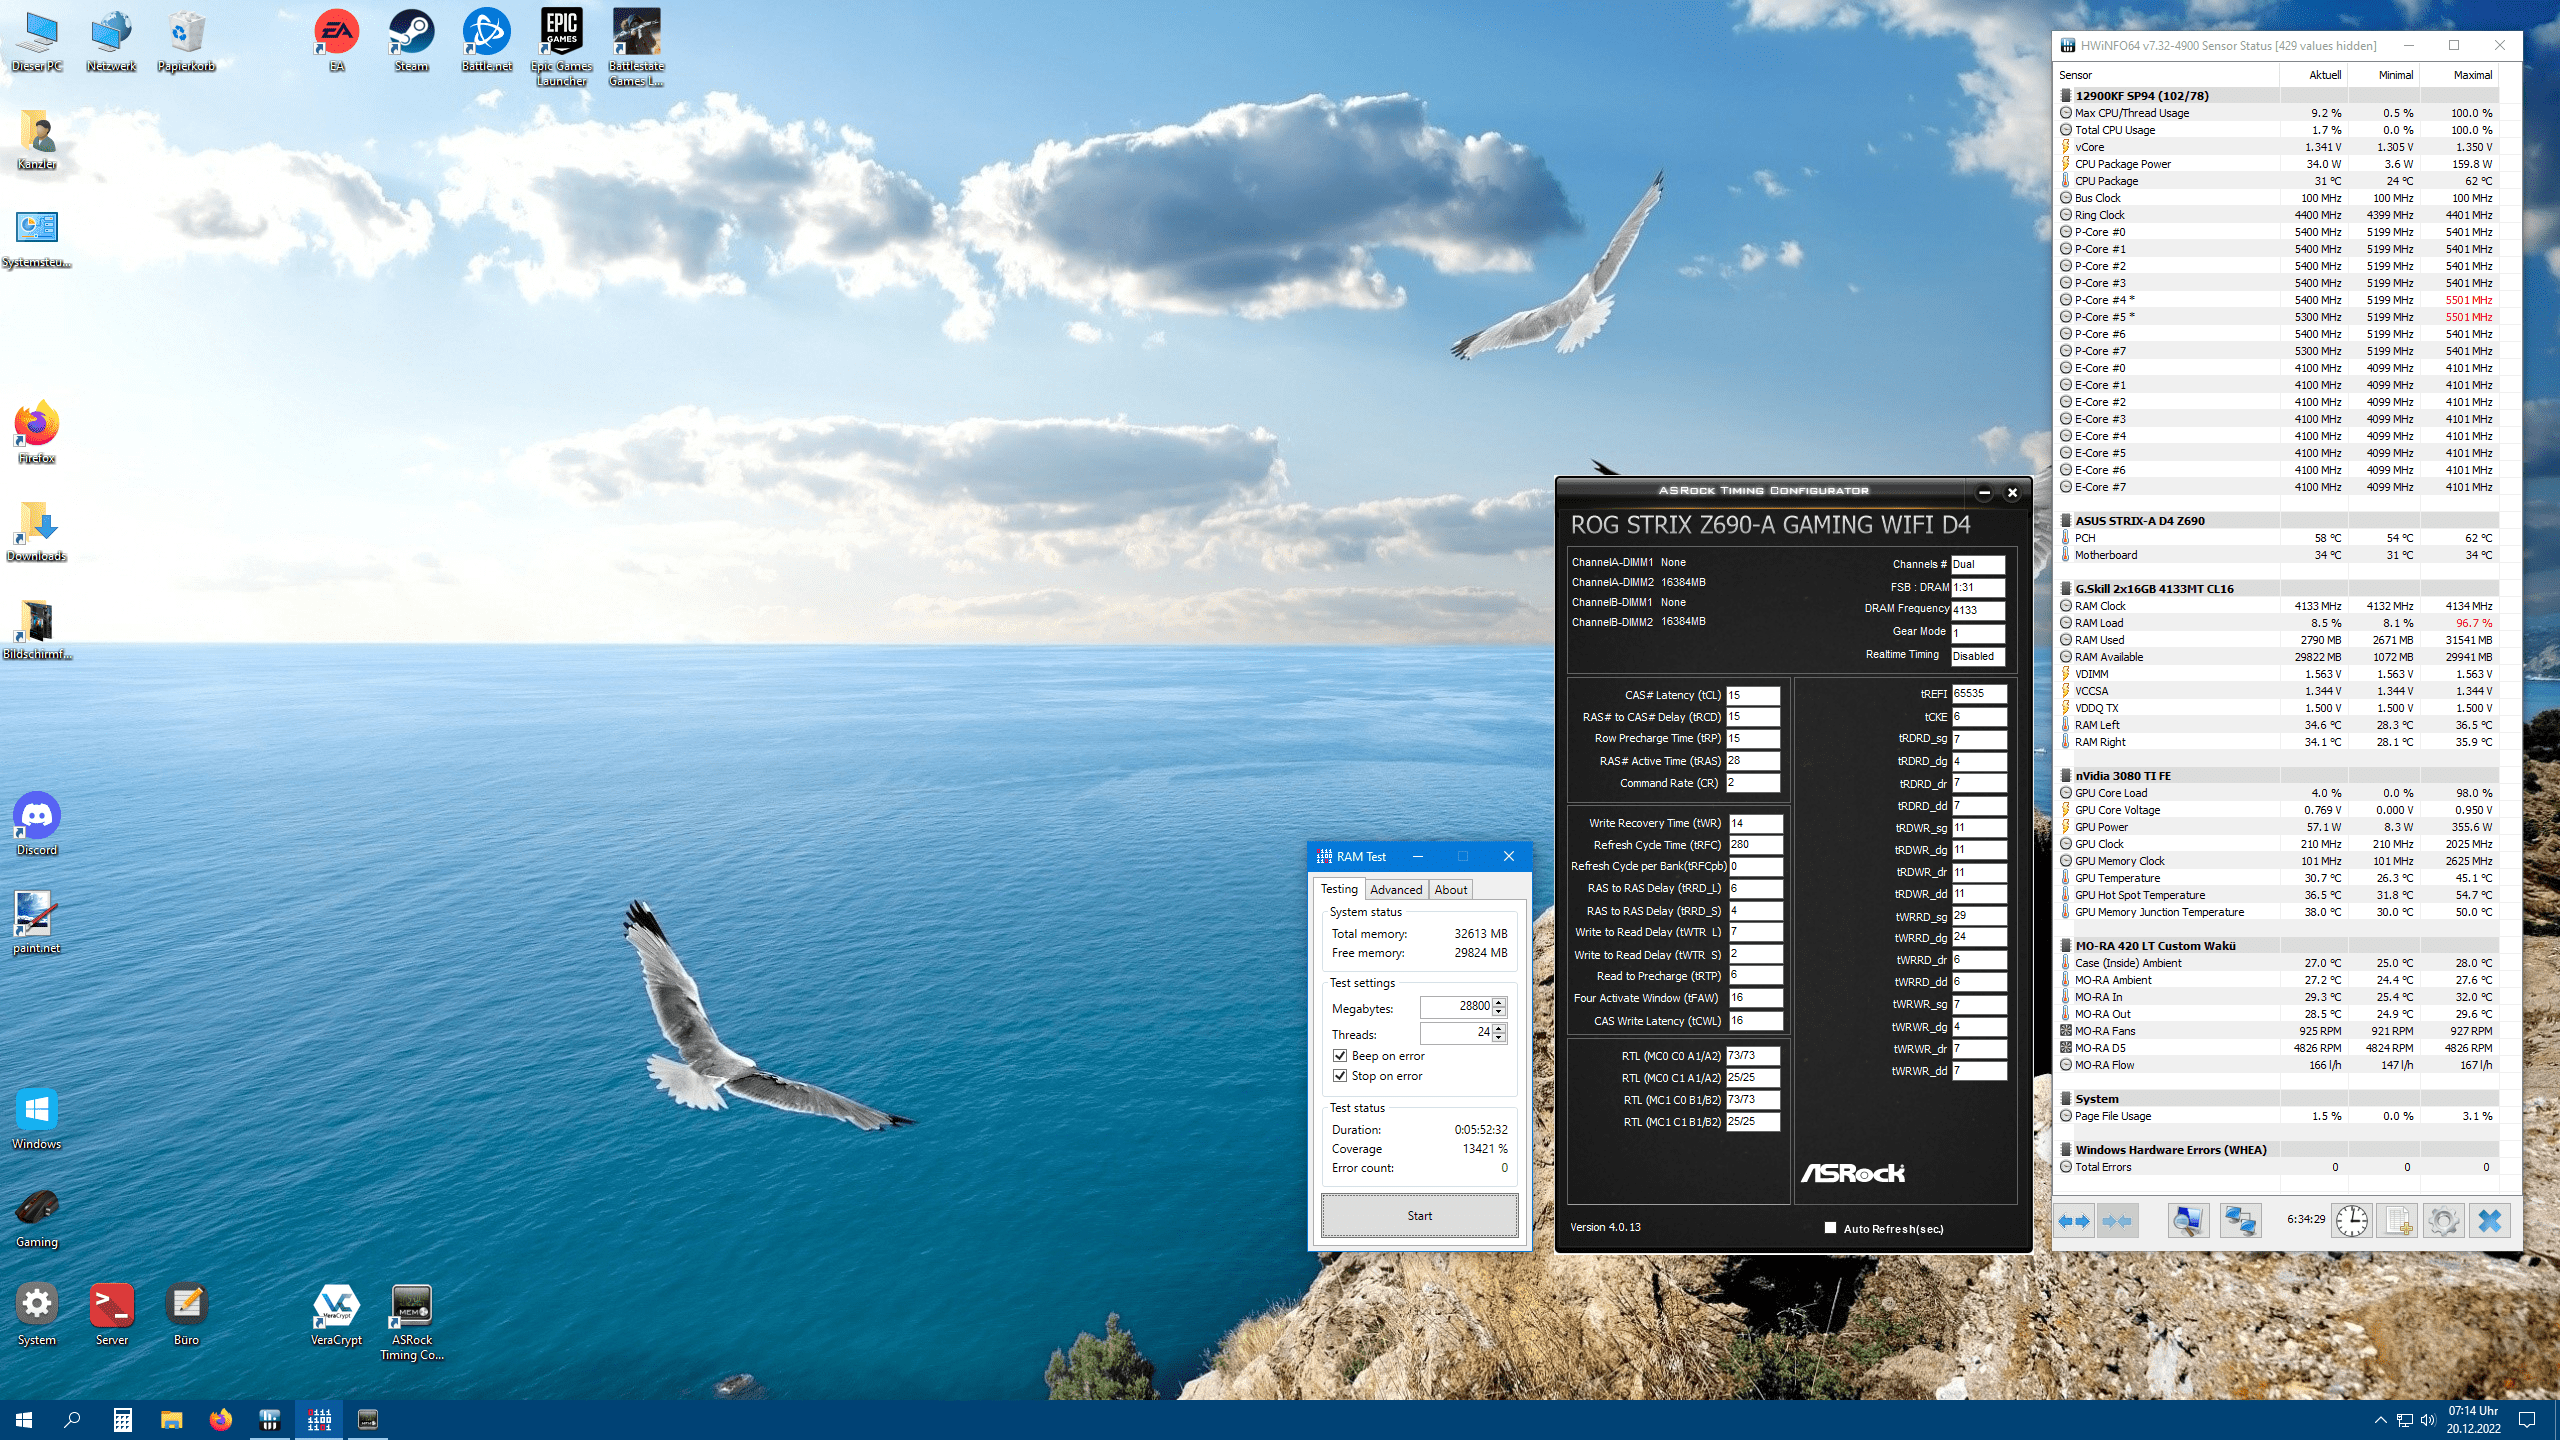2560x1440 pixels.
Task: Select the Testing tab in RAM Test
Action: [1338, 889]
